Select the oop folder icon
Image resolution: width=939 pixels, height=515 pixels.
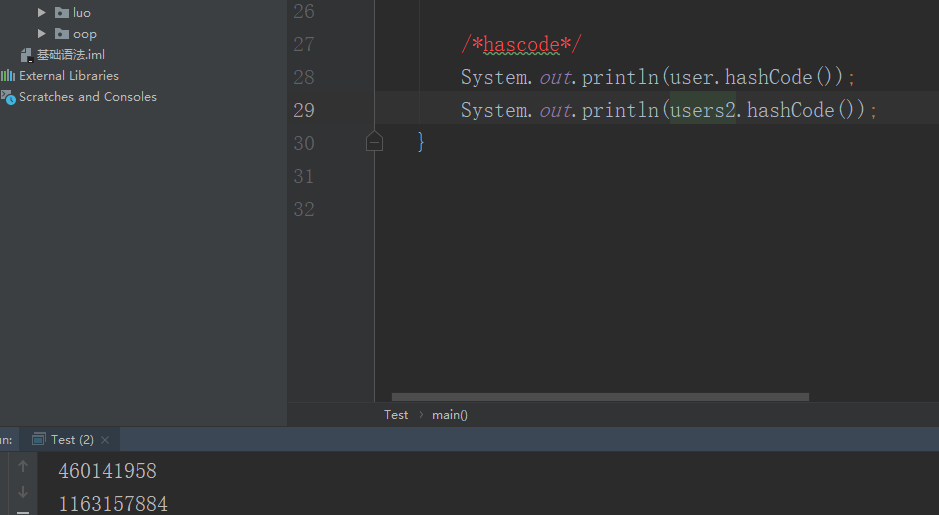(x=62, y=34)
